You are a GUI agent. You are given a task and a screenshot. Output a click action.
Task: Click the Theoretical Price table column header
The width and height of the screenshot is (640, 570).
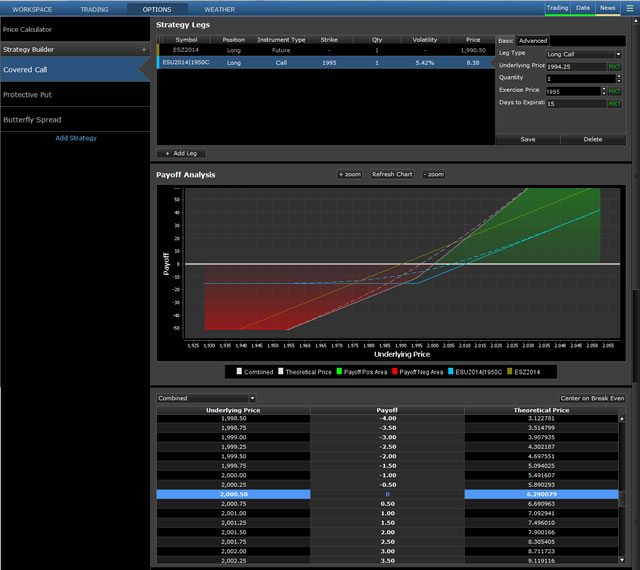541,410
